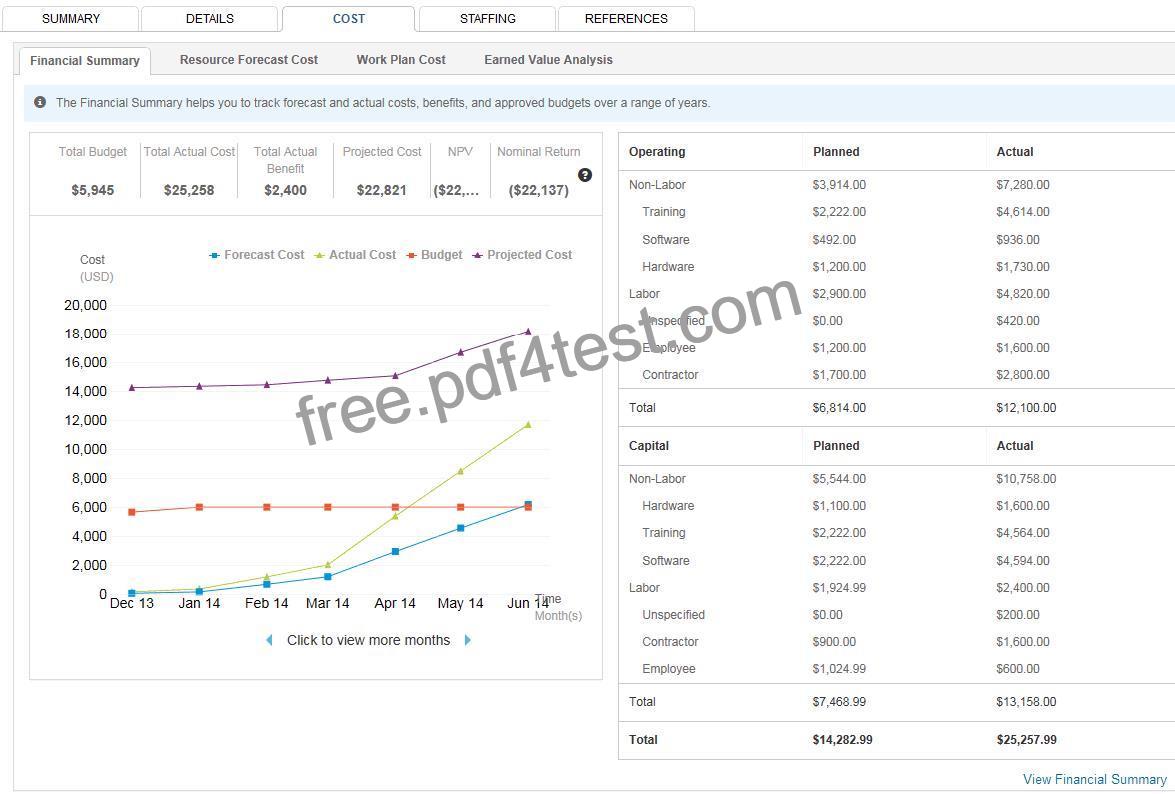Click the Total Actual Cost value $25,258

point(189,190)
